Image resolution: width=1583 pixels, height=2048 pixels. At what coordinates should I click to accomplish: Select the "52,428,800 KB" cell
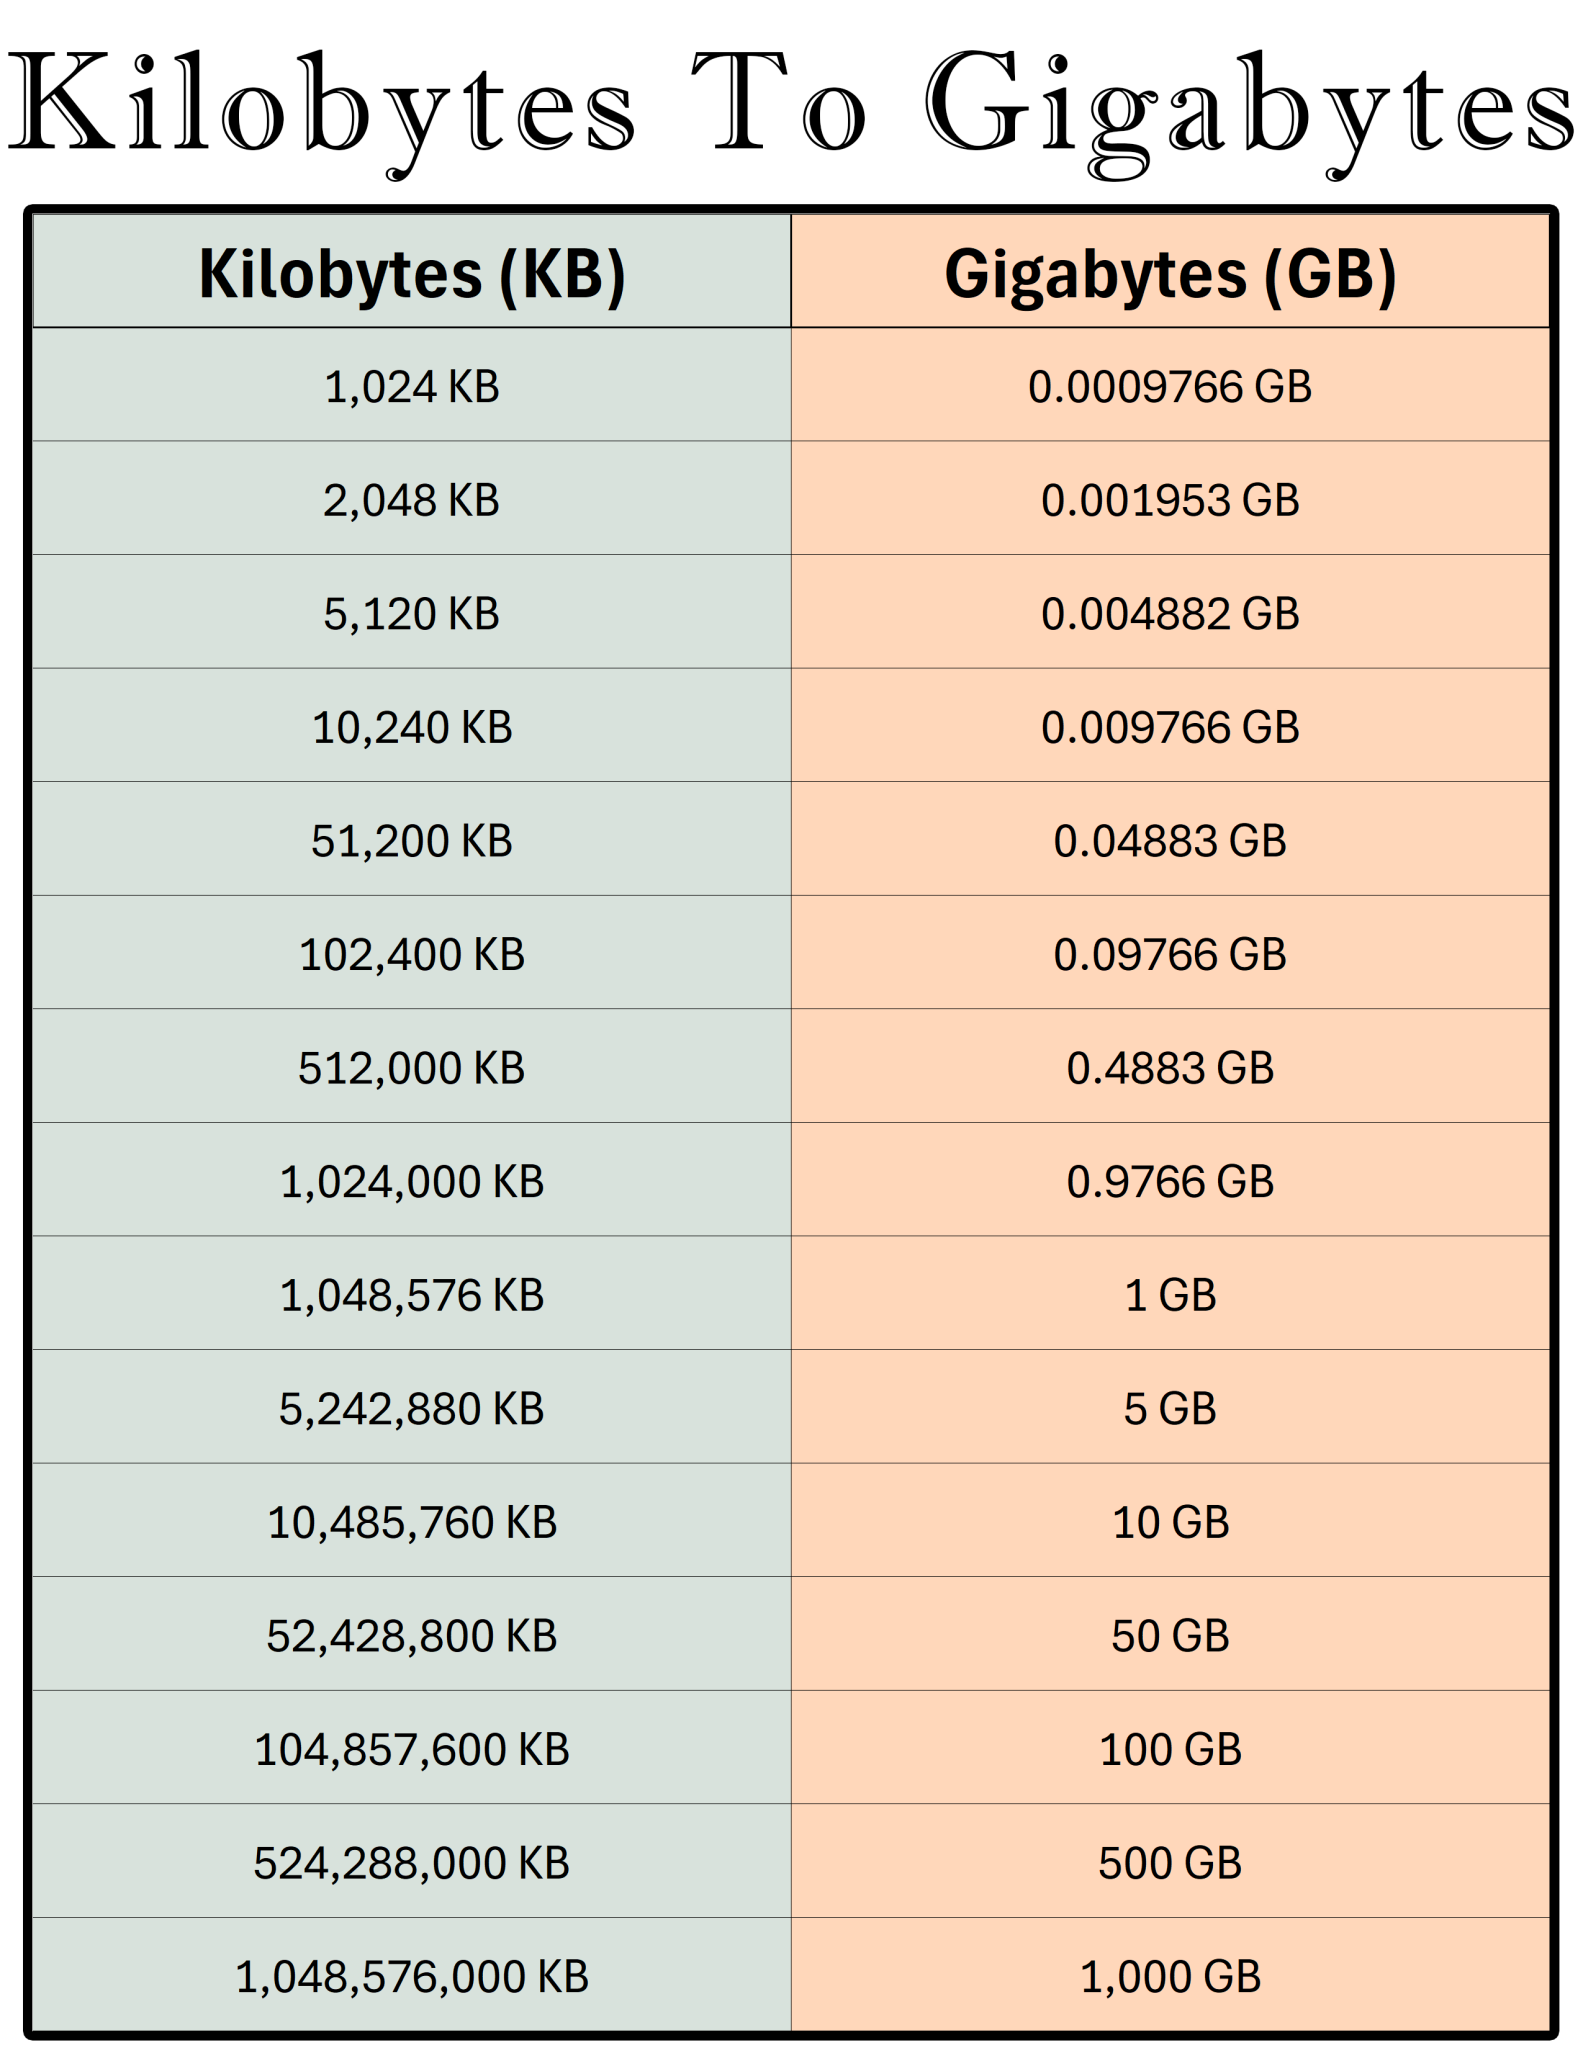pos(411,1636)
